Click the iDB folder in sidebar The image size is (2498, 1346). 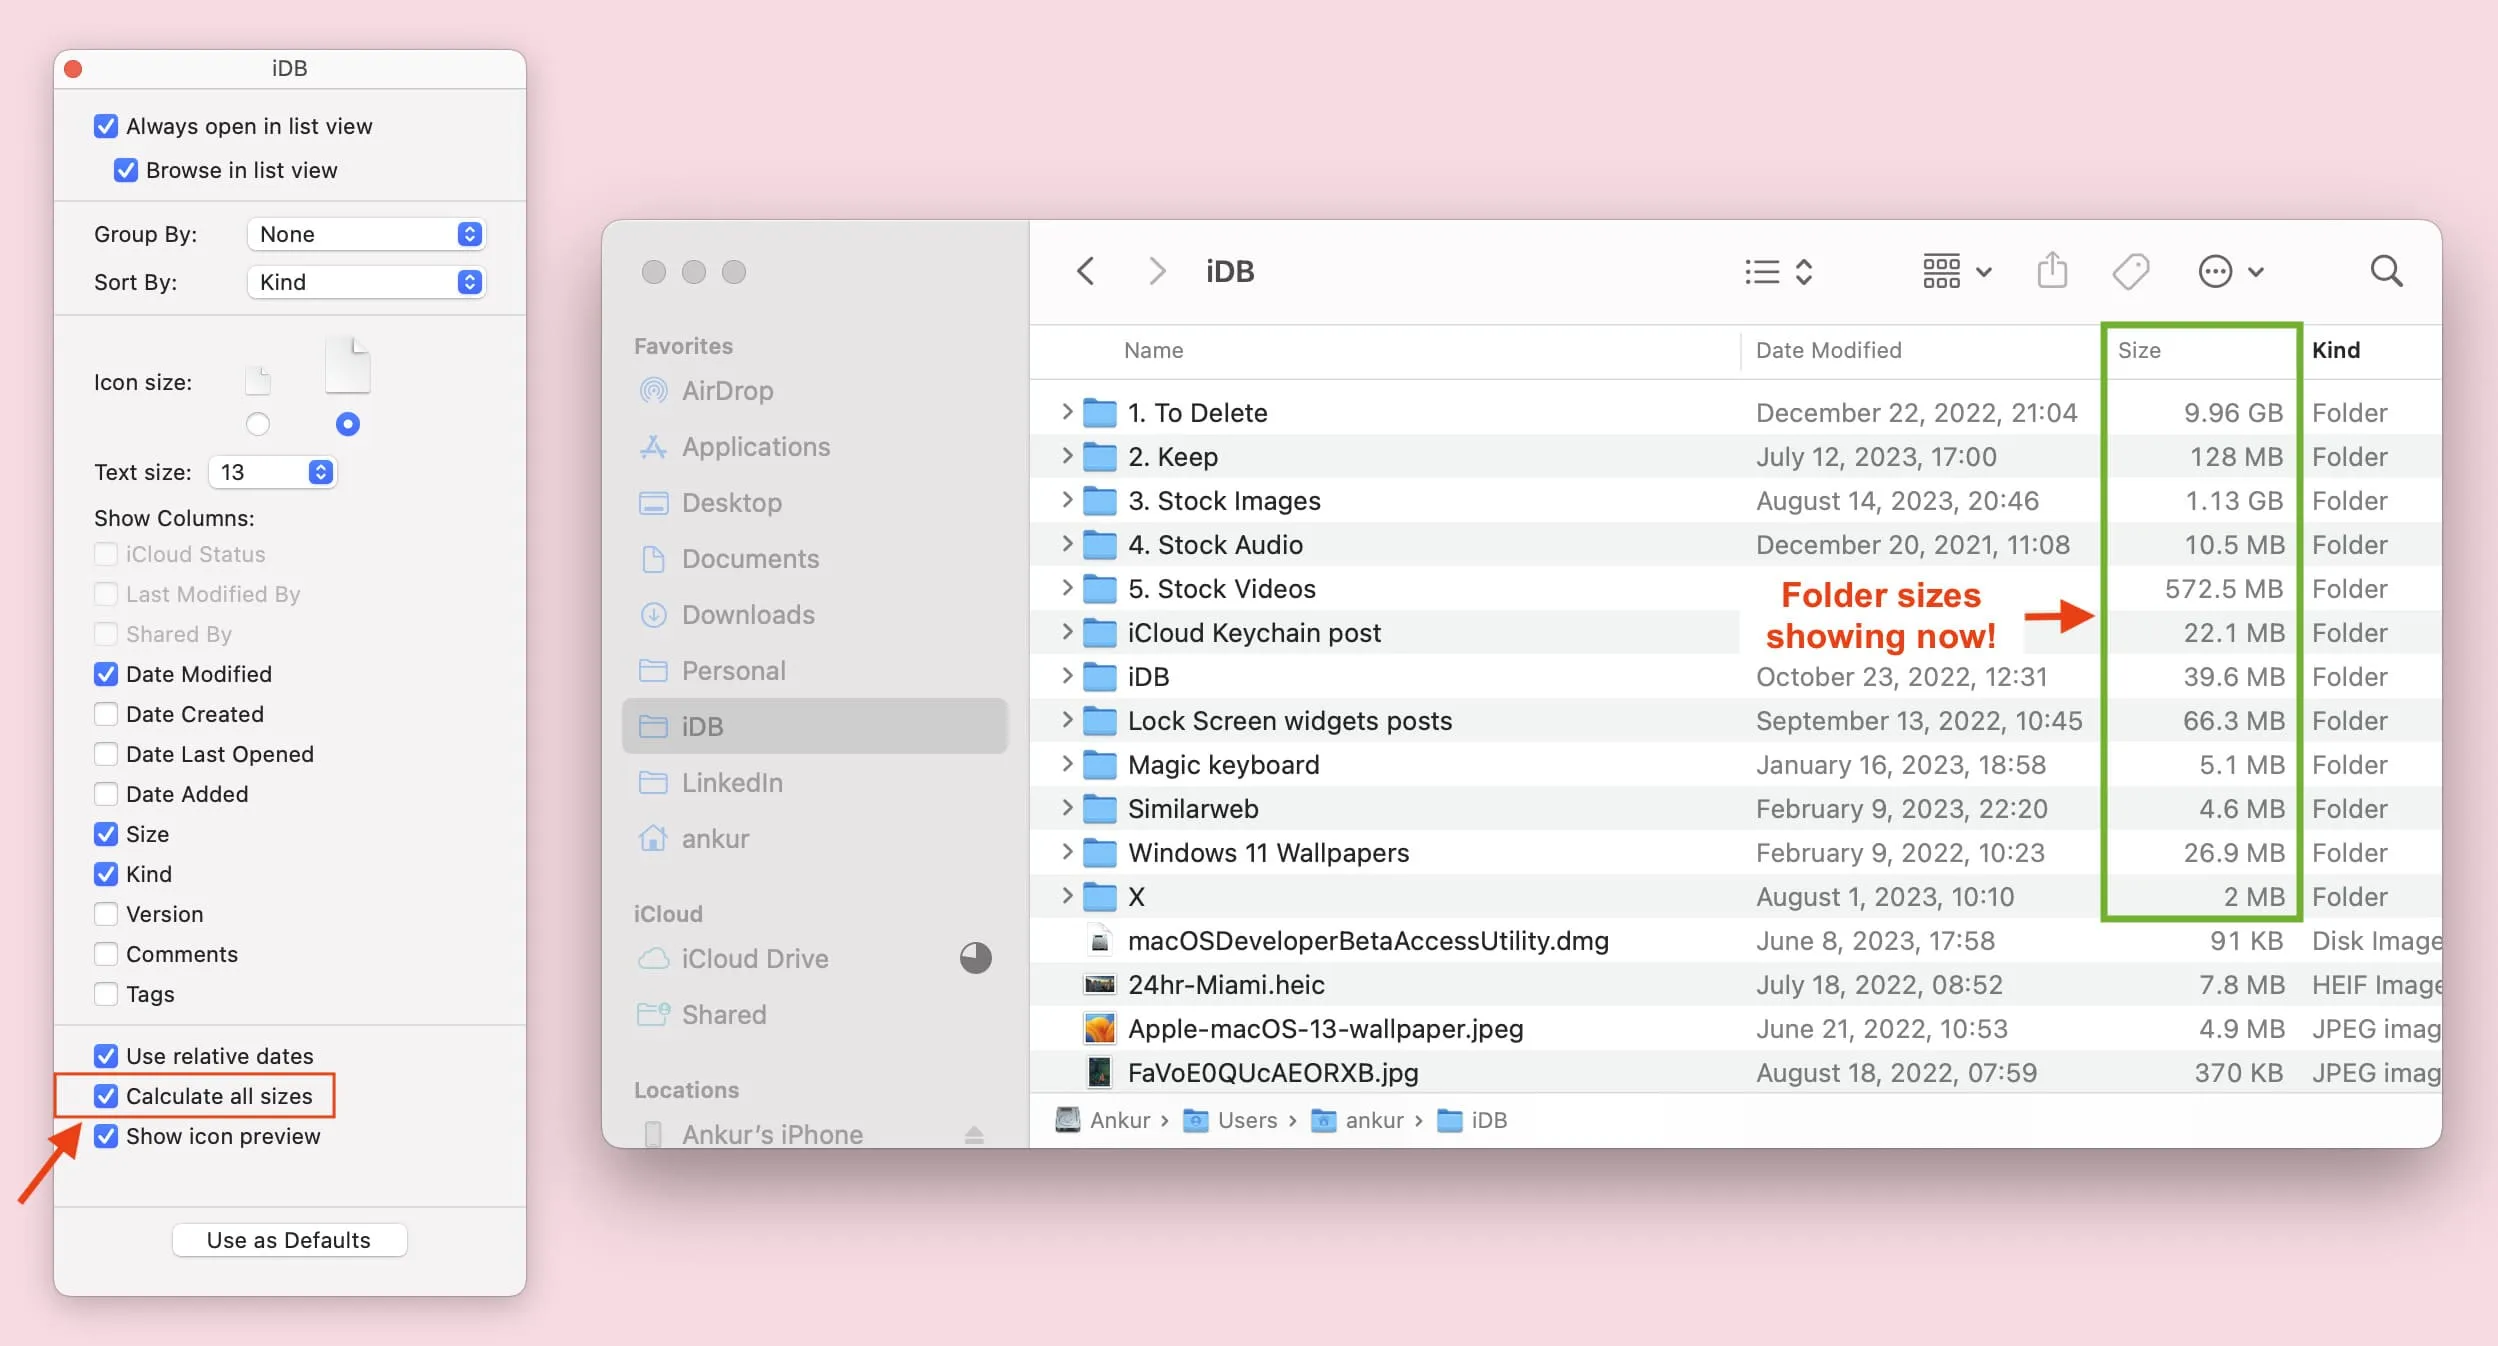(x=700, y=724)
